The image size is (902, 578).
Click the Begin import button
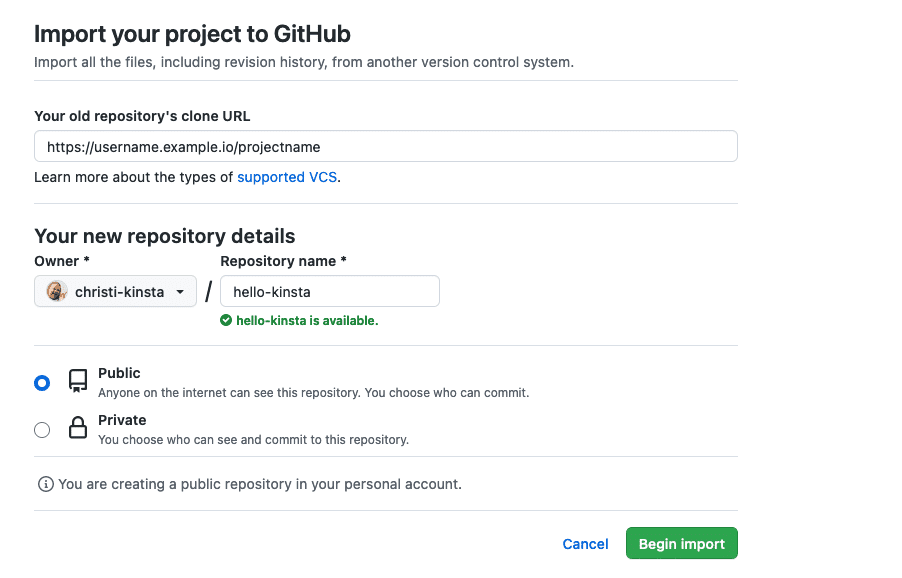681,543
